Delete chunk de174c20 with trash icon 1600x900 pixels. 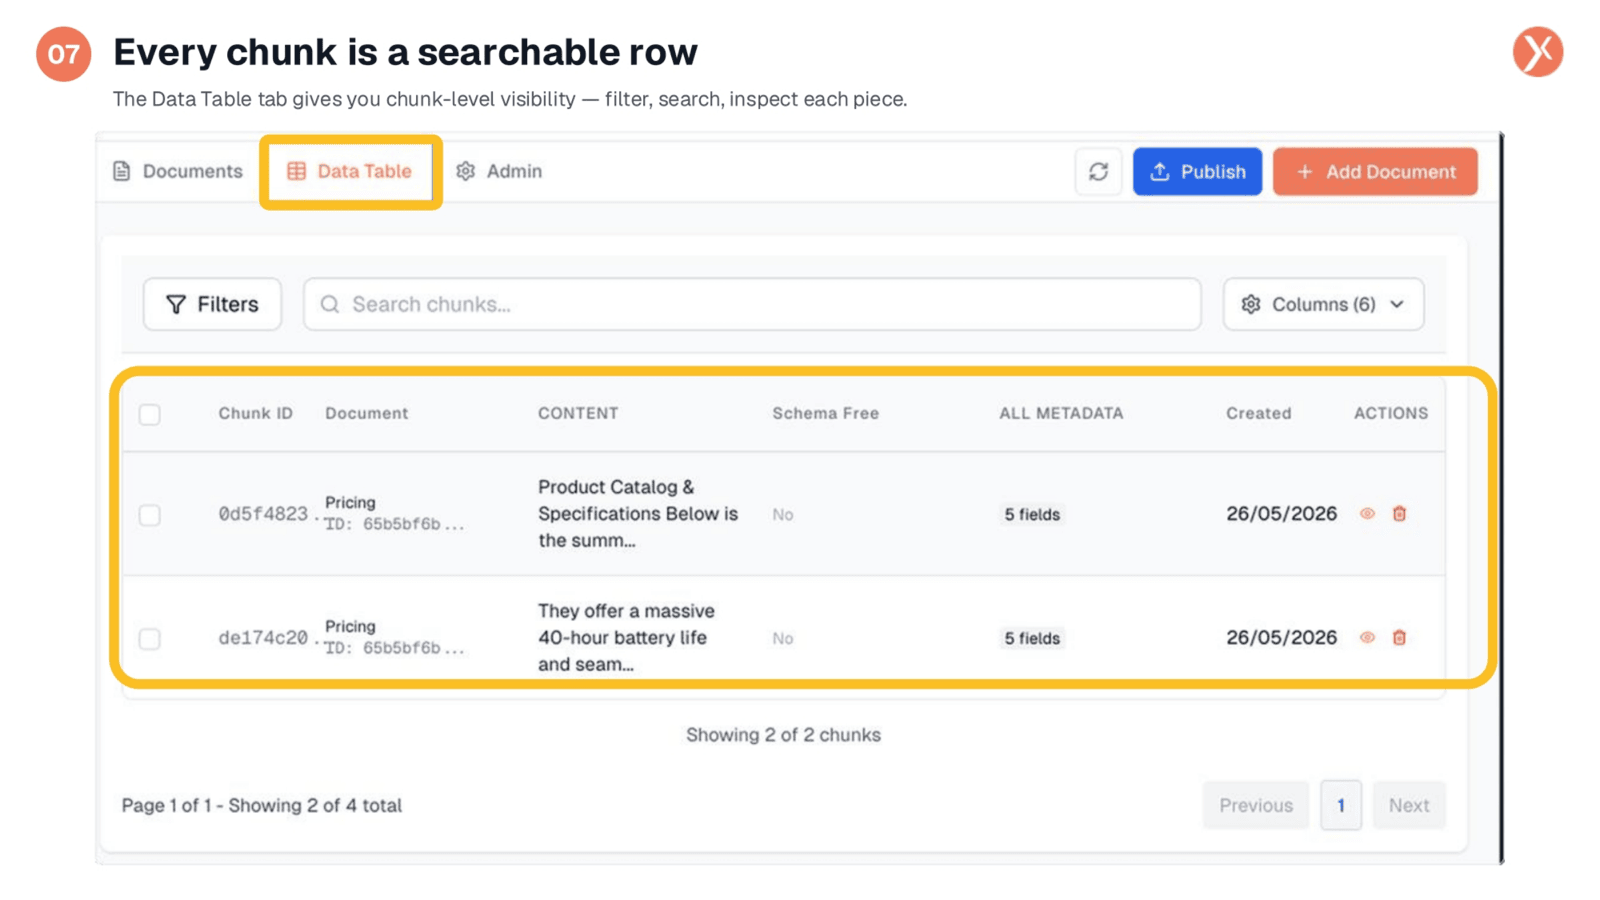tap(1399, 638)
